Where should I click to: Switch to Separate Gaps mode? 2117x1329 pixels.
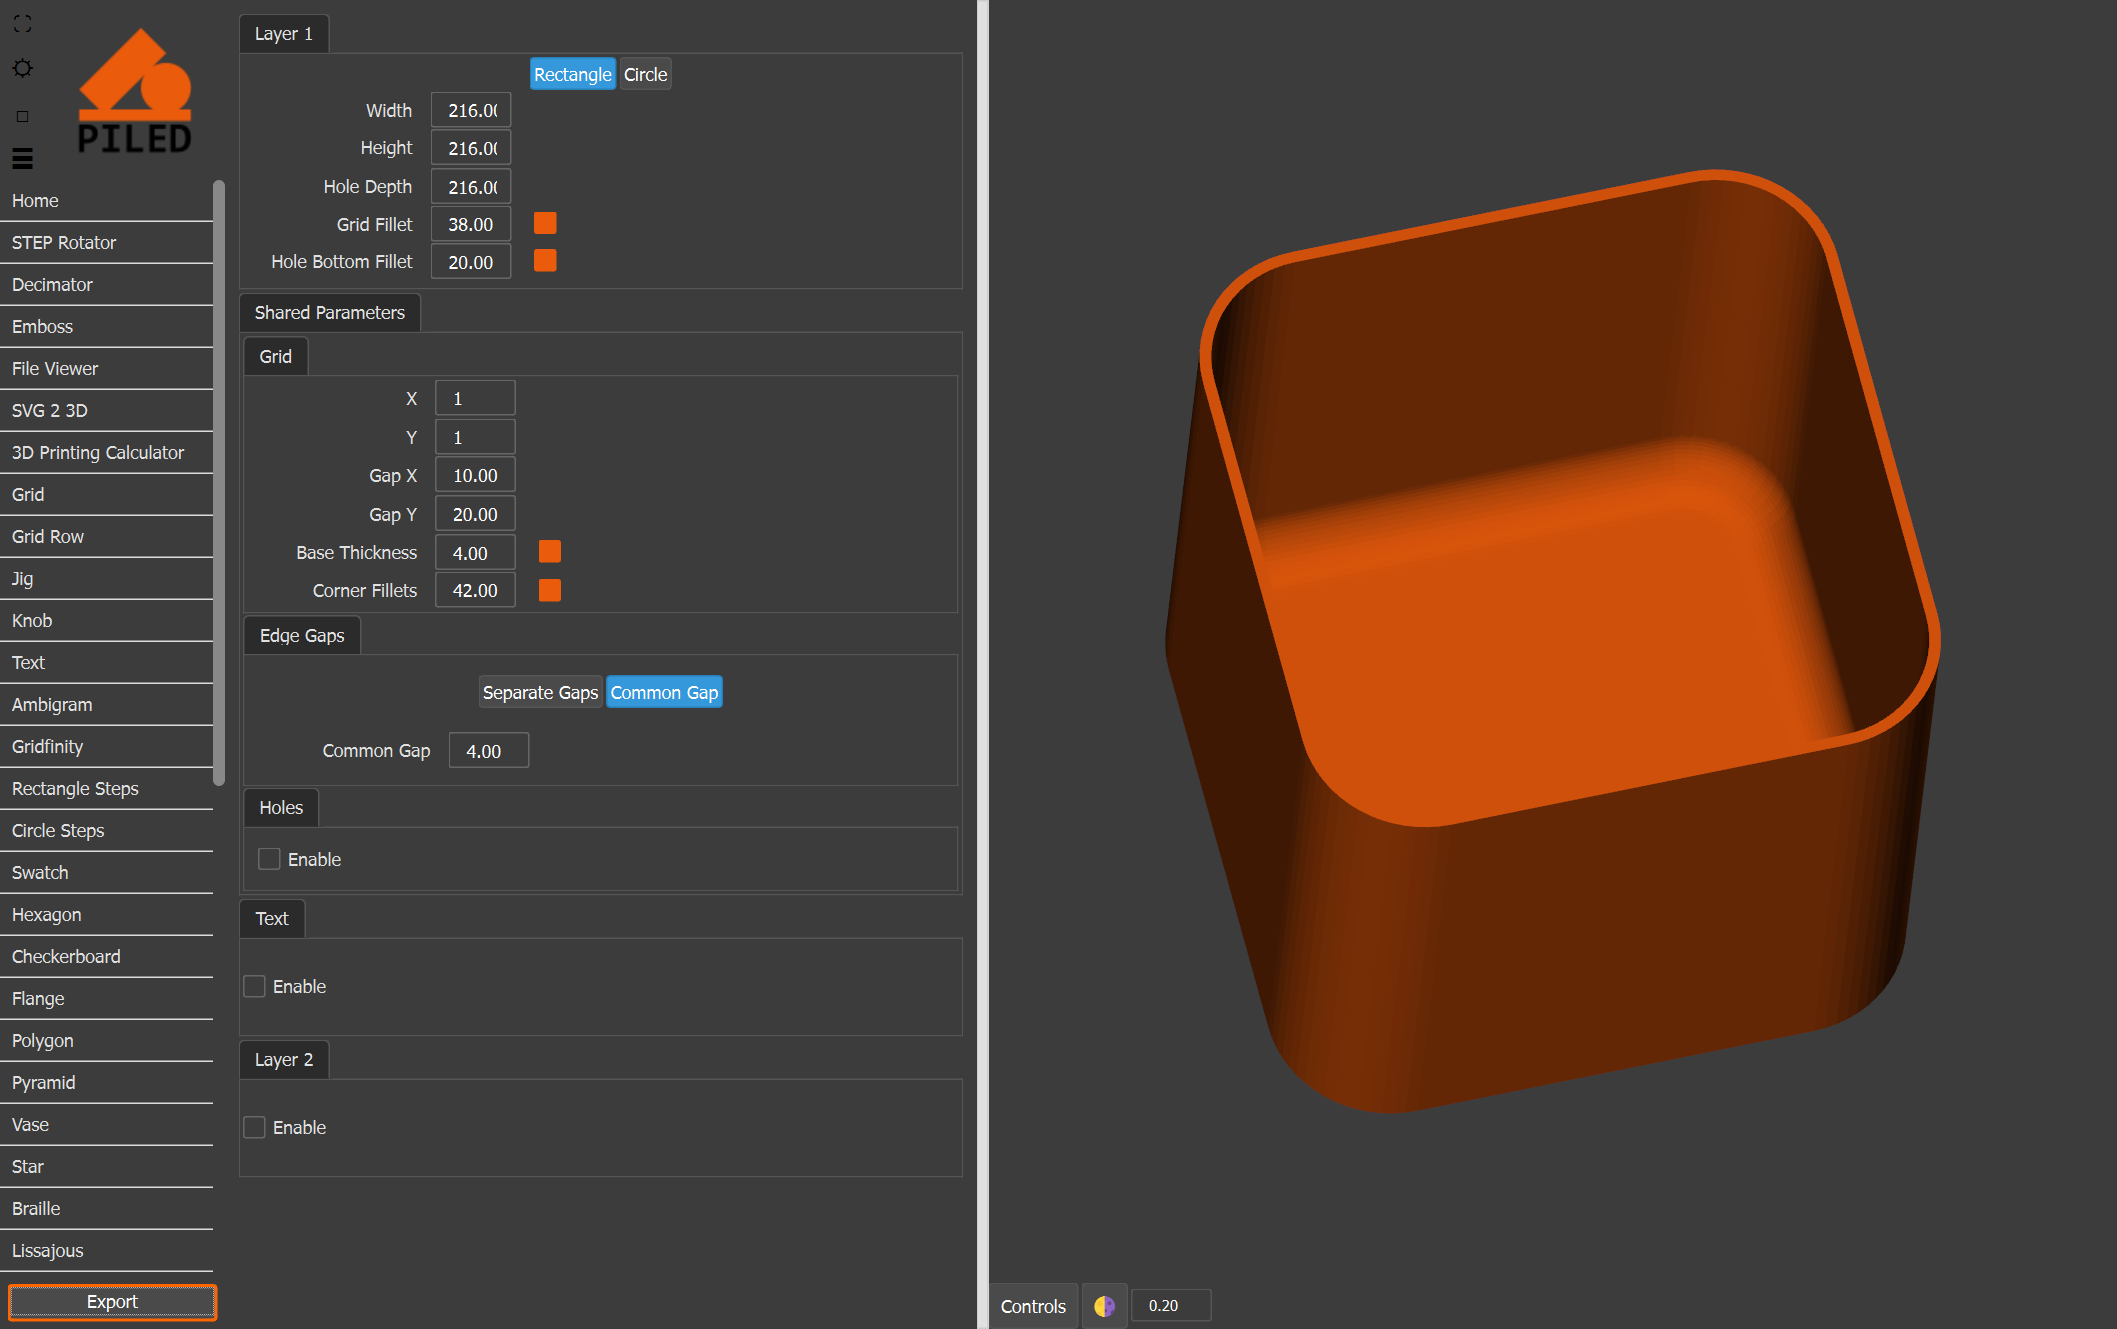point(540,692)
